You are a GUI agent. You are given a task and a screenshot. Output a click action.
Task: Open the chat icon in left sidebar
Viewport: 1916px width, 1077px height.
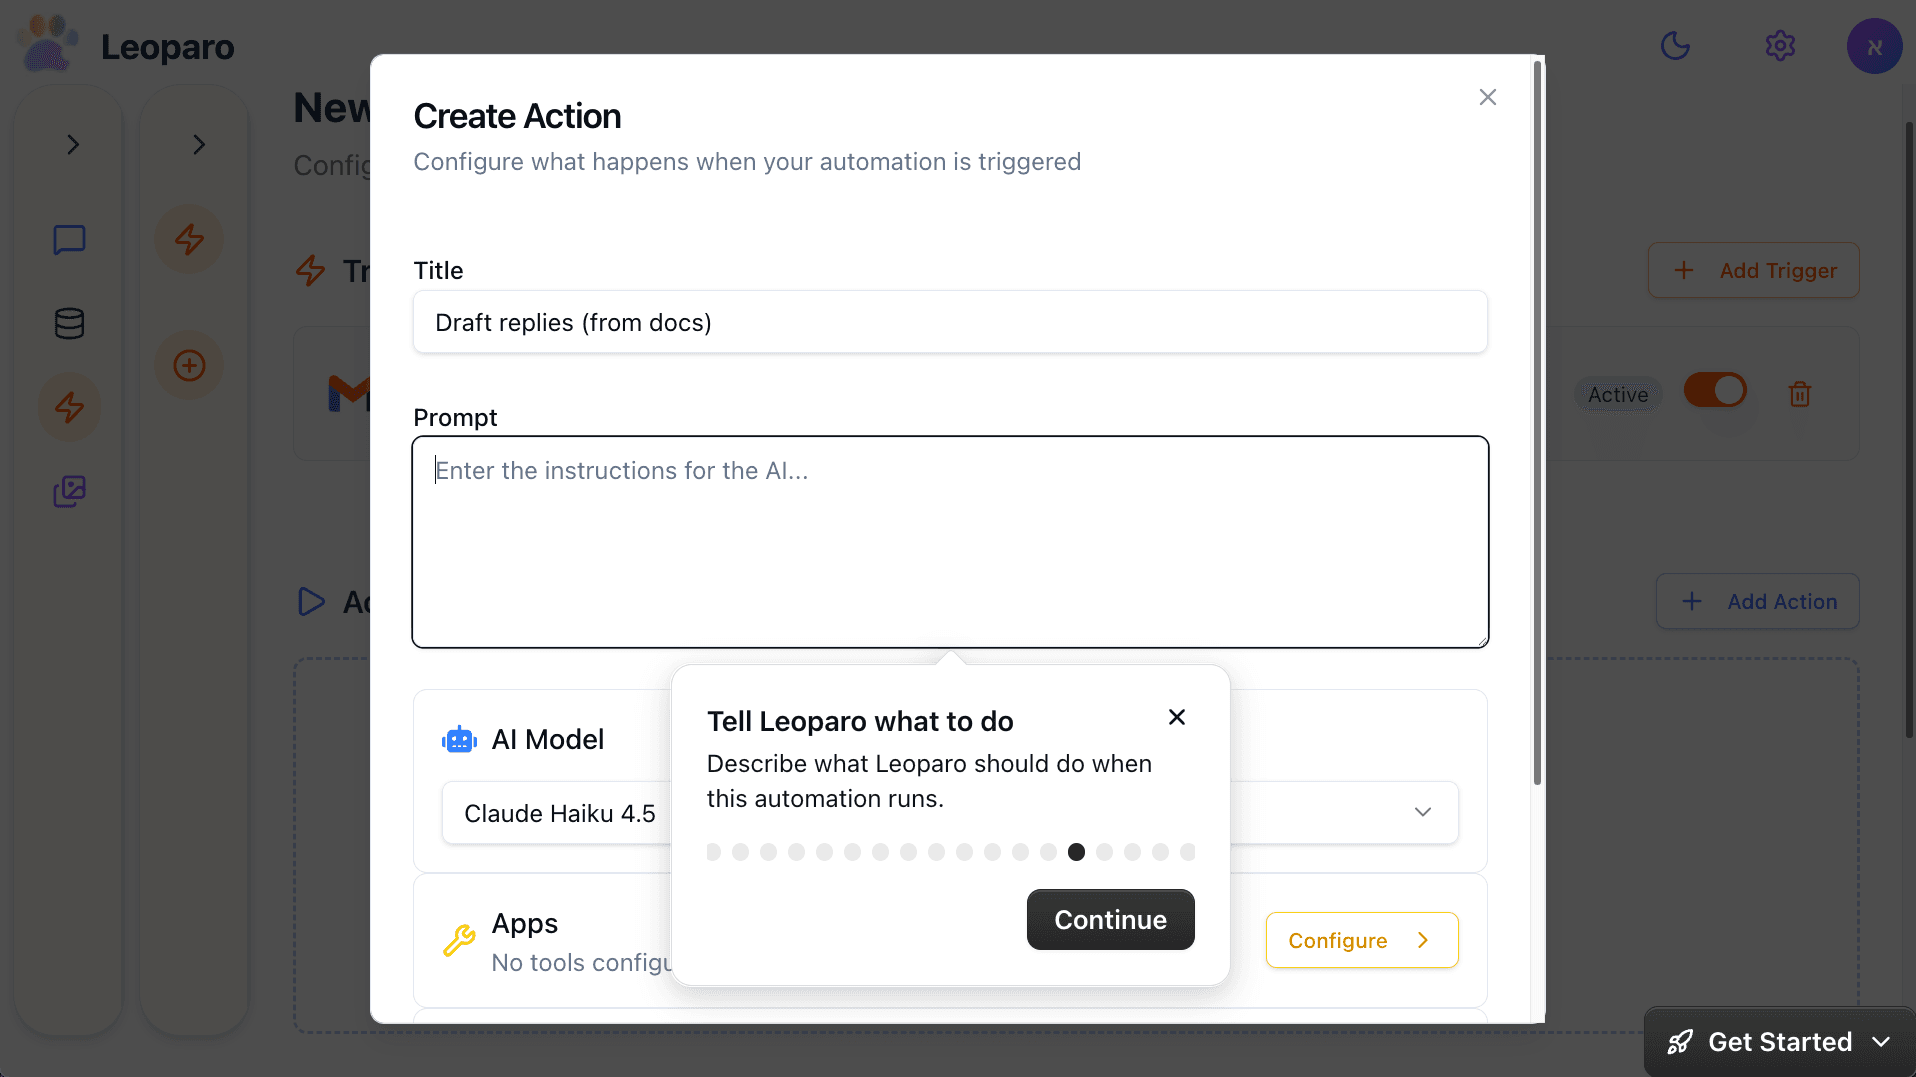pyautogui.click(x=69, y=240)
